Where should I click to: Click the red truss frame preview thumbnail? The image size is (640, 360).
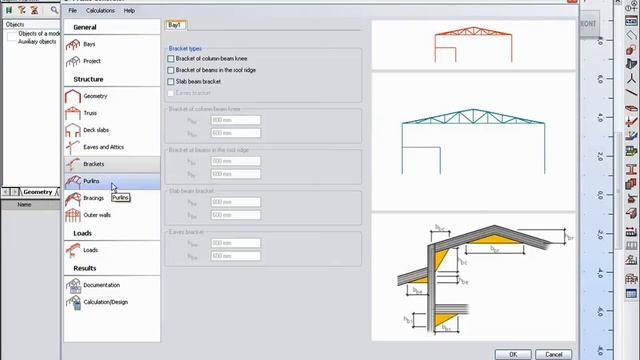pos(473,44)
